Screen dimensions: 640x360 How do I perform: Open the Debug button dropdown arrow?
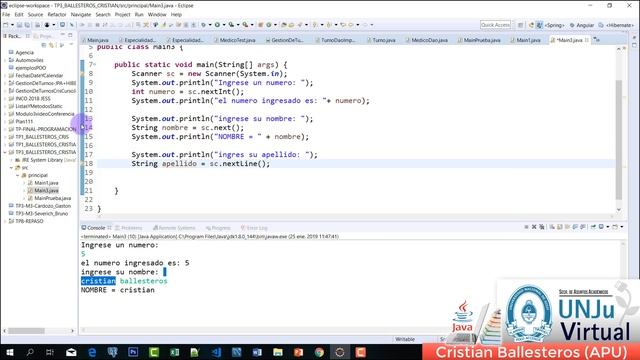point(210,25)
